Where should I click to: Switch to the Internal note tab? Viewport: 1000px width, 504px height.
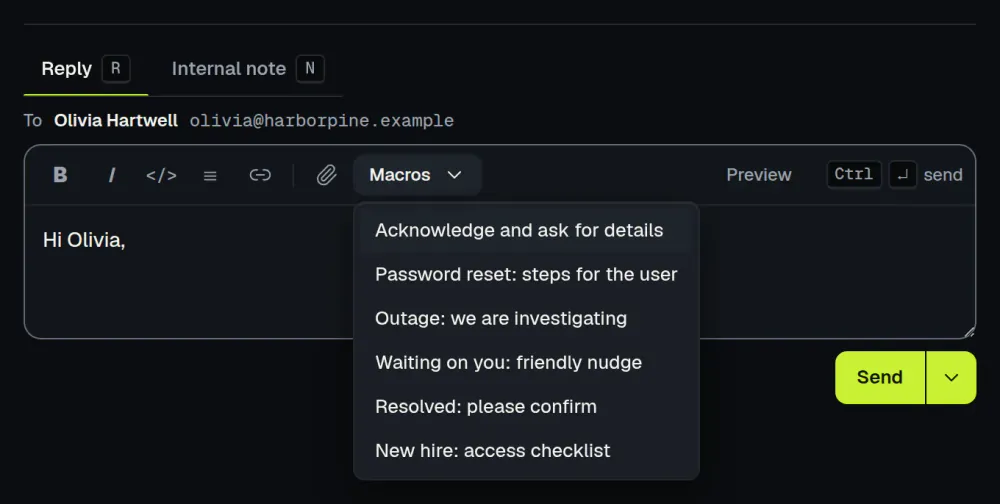point(247,69)
